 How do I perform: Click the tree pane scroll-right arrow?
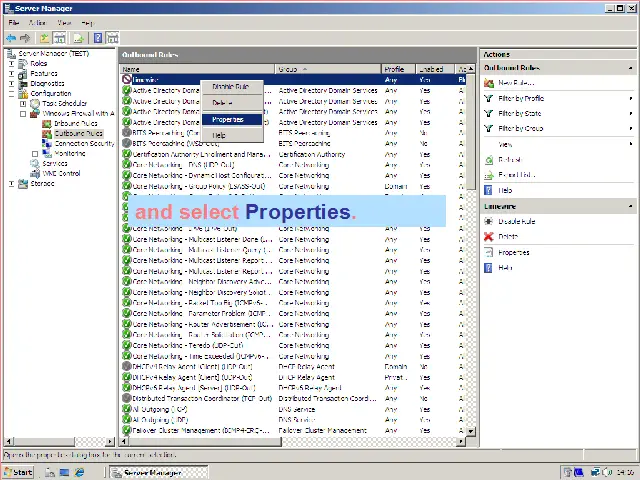(x=110, y=441)
